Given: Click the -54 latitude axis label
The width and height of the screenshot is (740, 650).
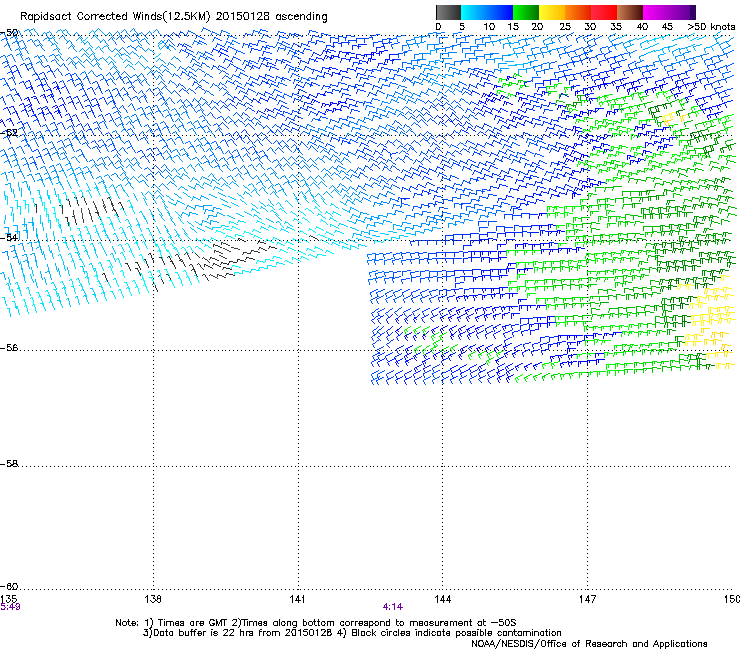Looking at the screenshot, I should coord(9,238).
